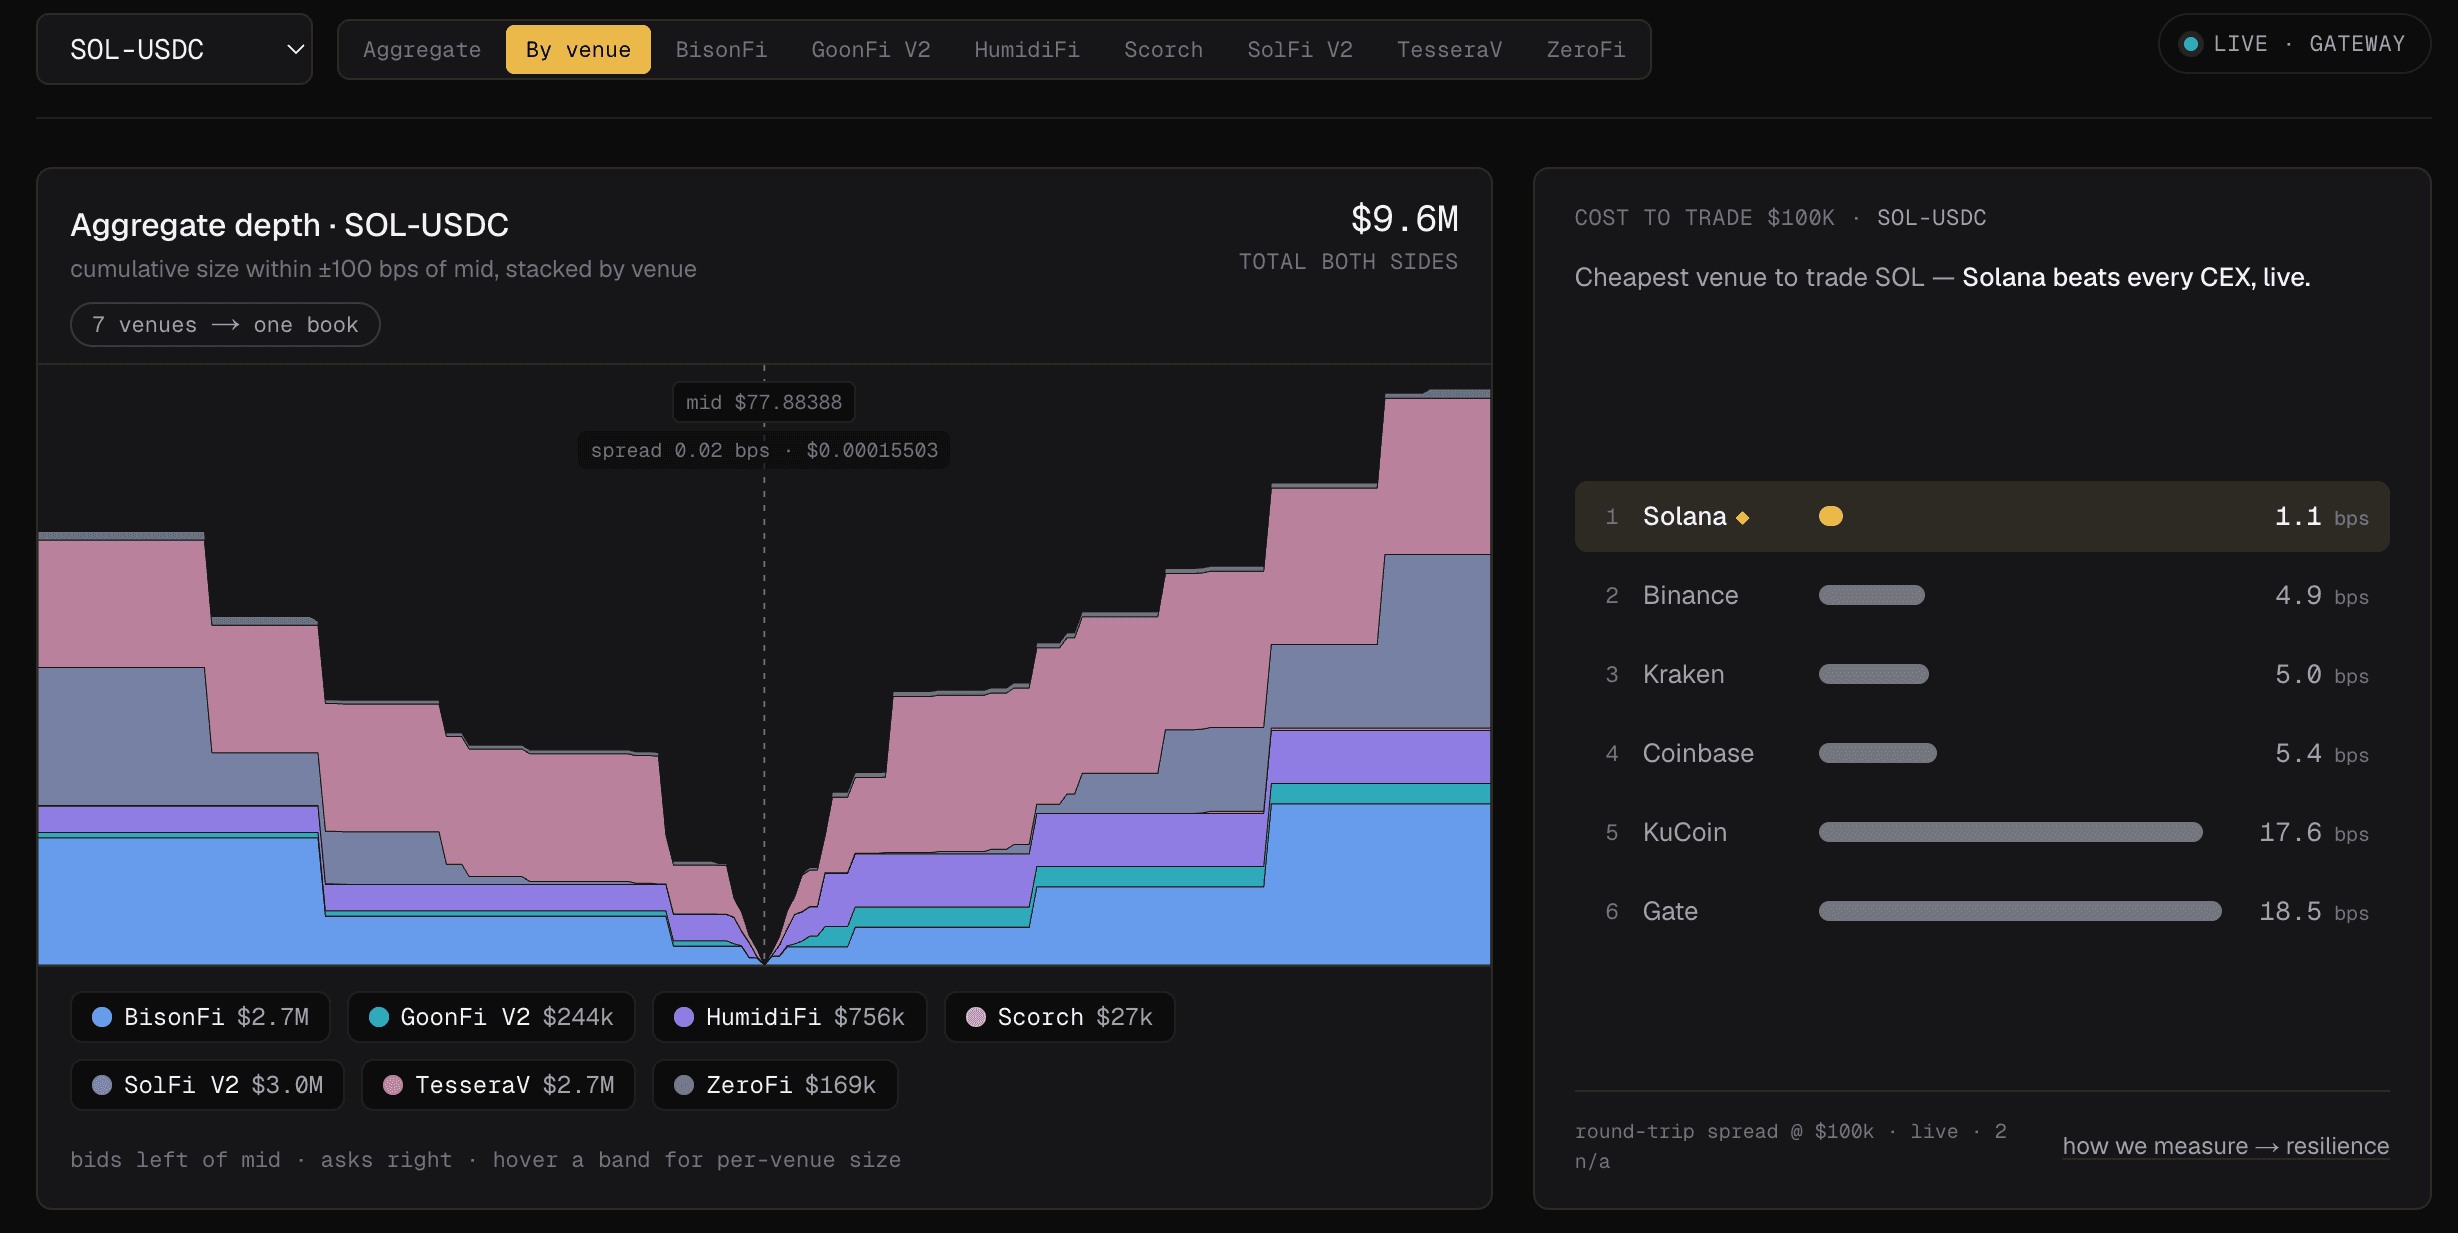The width and height of the screenshot is (2458, 1233).
Task: Select the KuCoin row at 17.6 bps
Action: tap(1981, 833)
